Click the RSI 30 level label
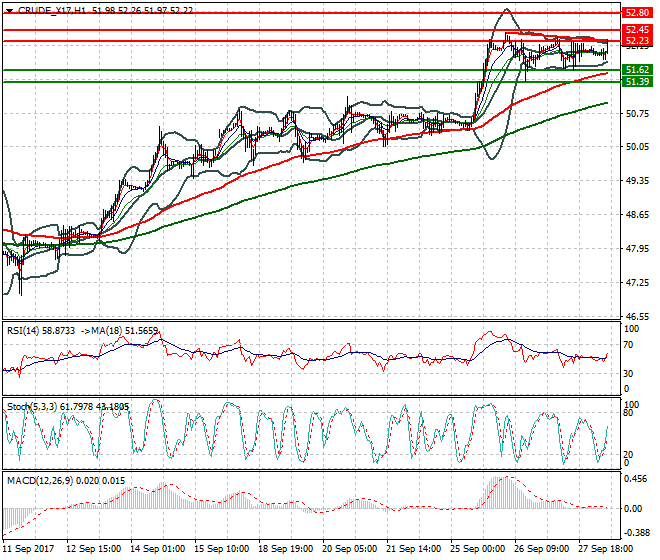 pos(628,373)
